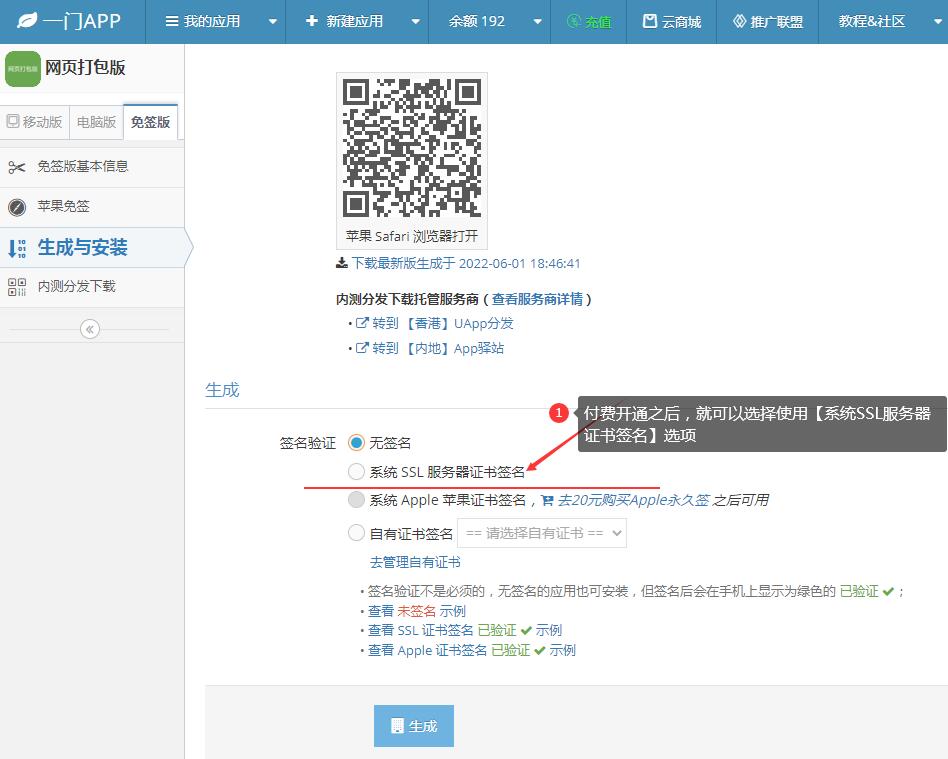The width and height of the screenshot is (948, 759).
Task: Expand the 新建应用 dropdown arrow
Action: click(415, 22)
